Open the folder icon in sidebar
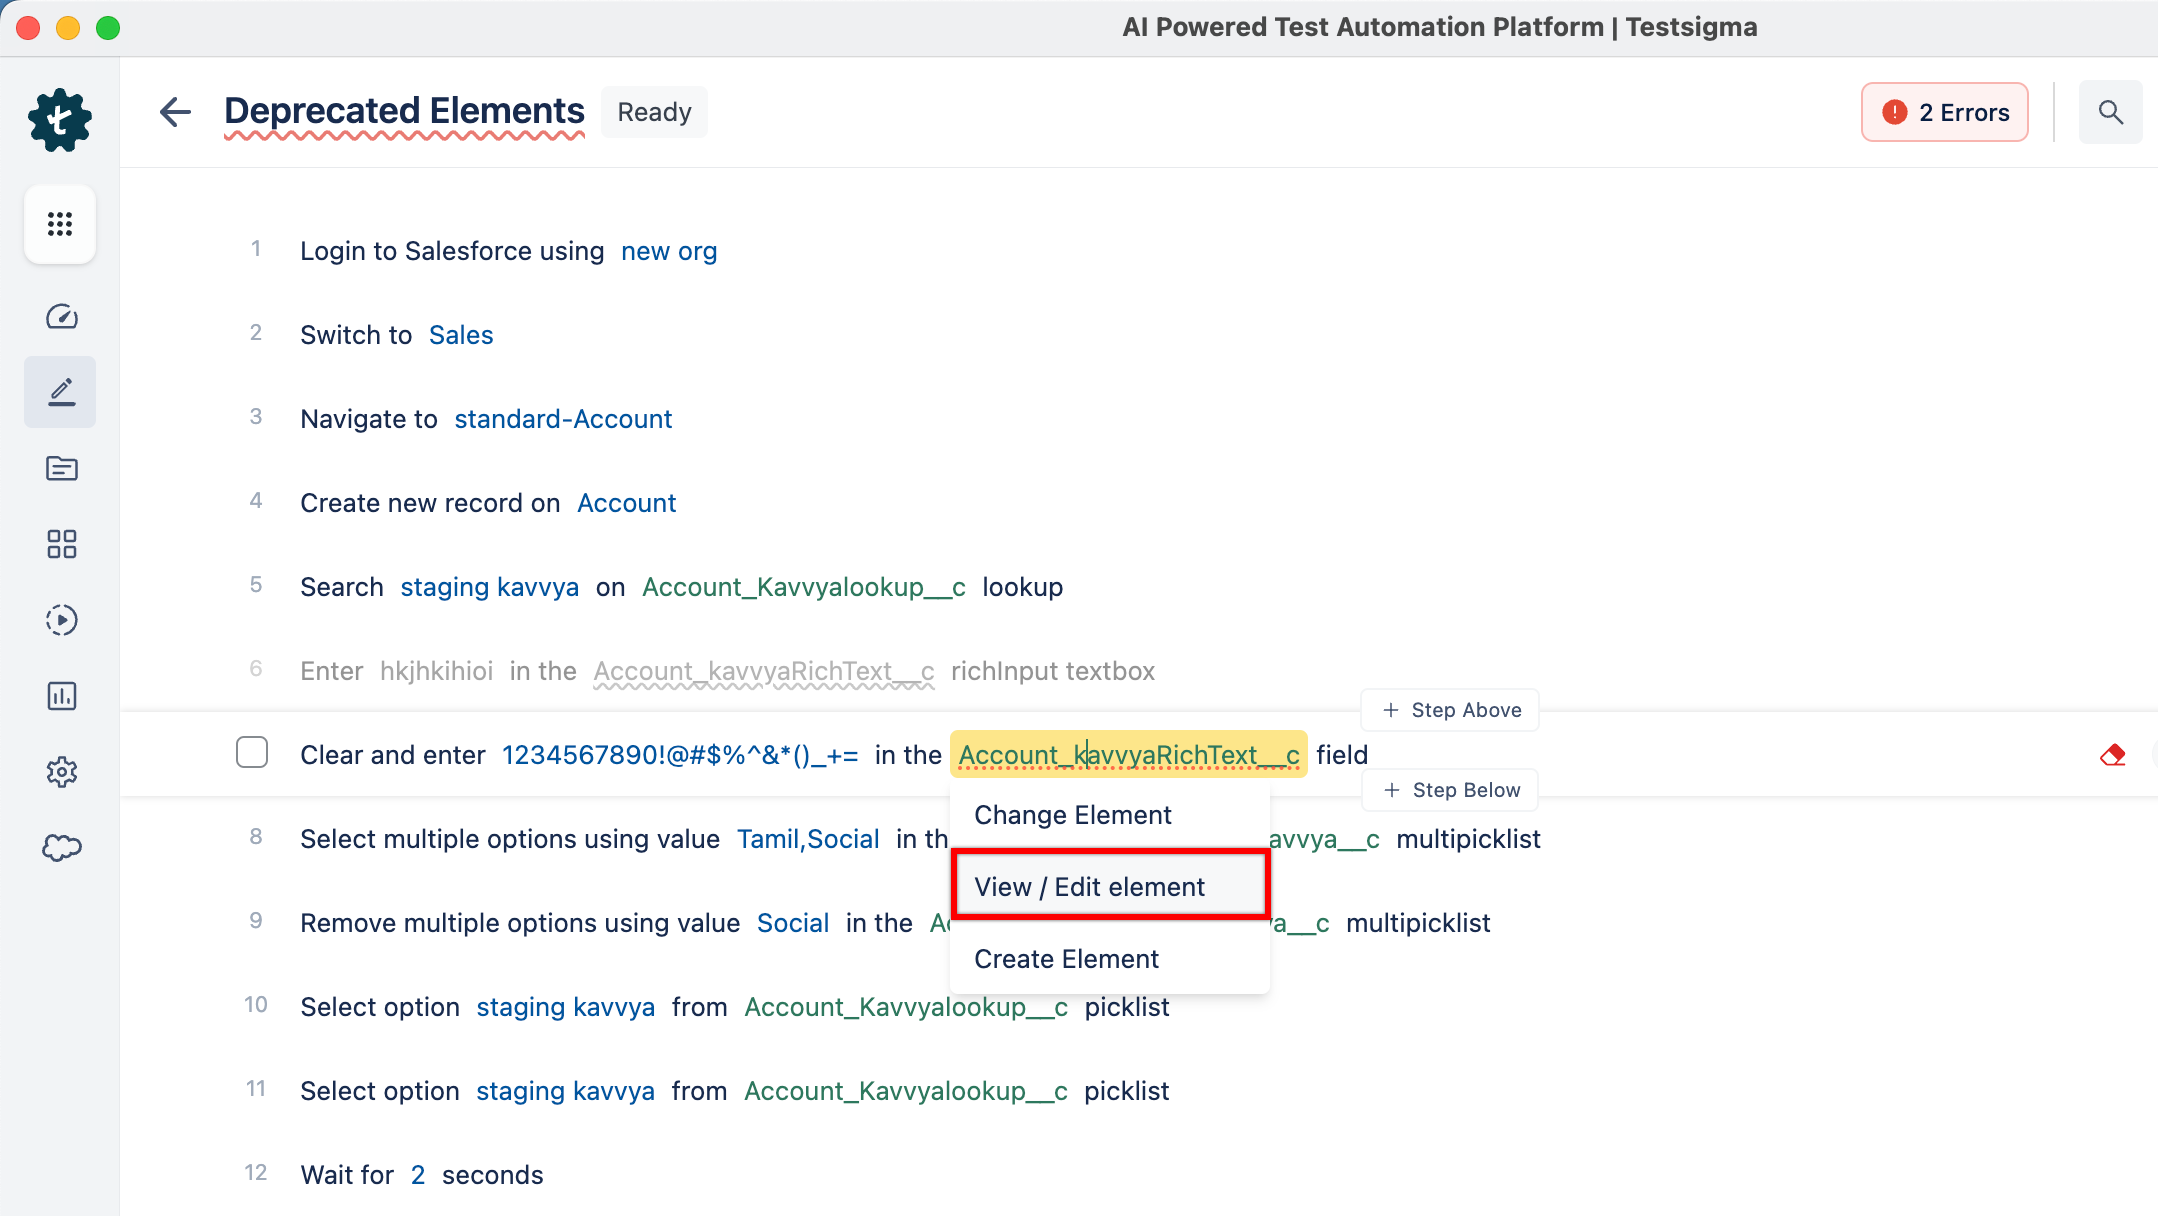This screenshot has width=2158, height=1216. point(61,468)
